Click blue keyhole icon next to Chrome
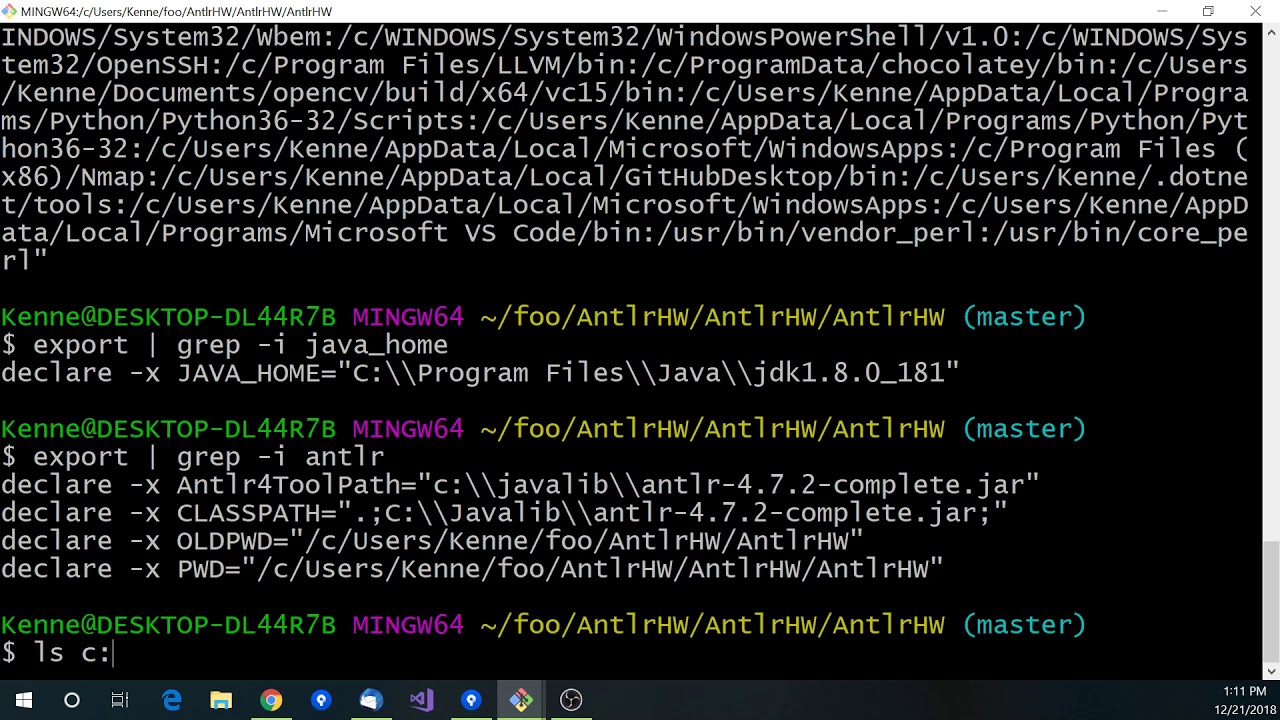Image resolution: width=1280 pixels, height=720 pixels. pos(321,700)
